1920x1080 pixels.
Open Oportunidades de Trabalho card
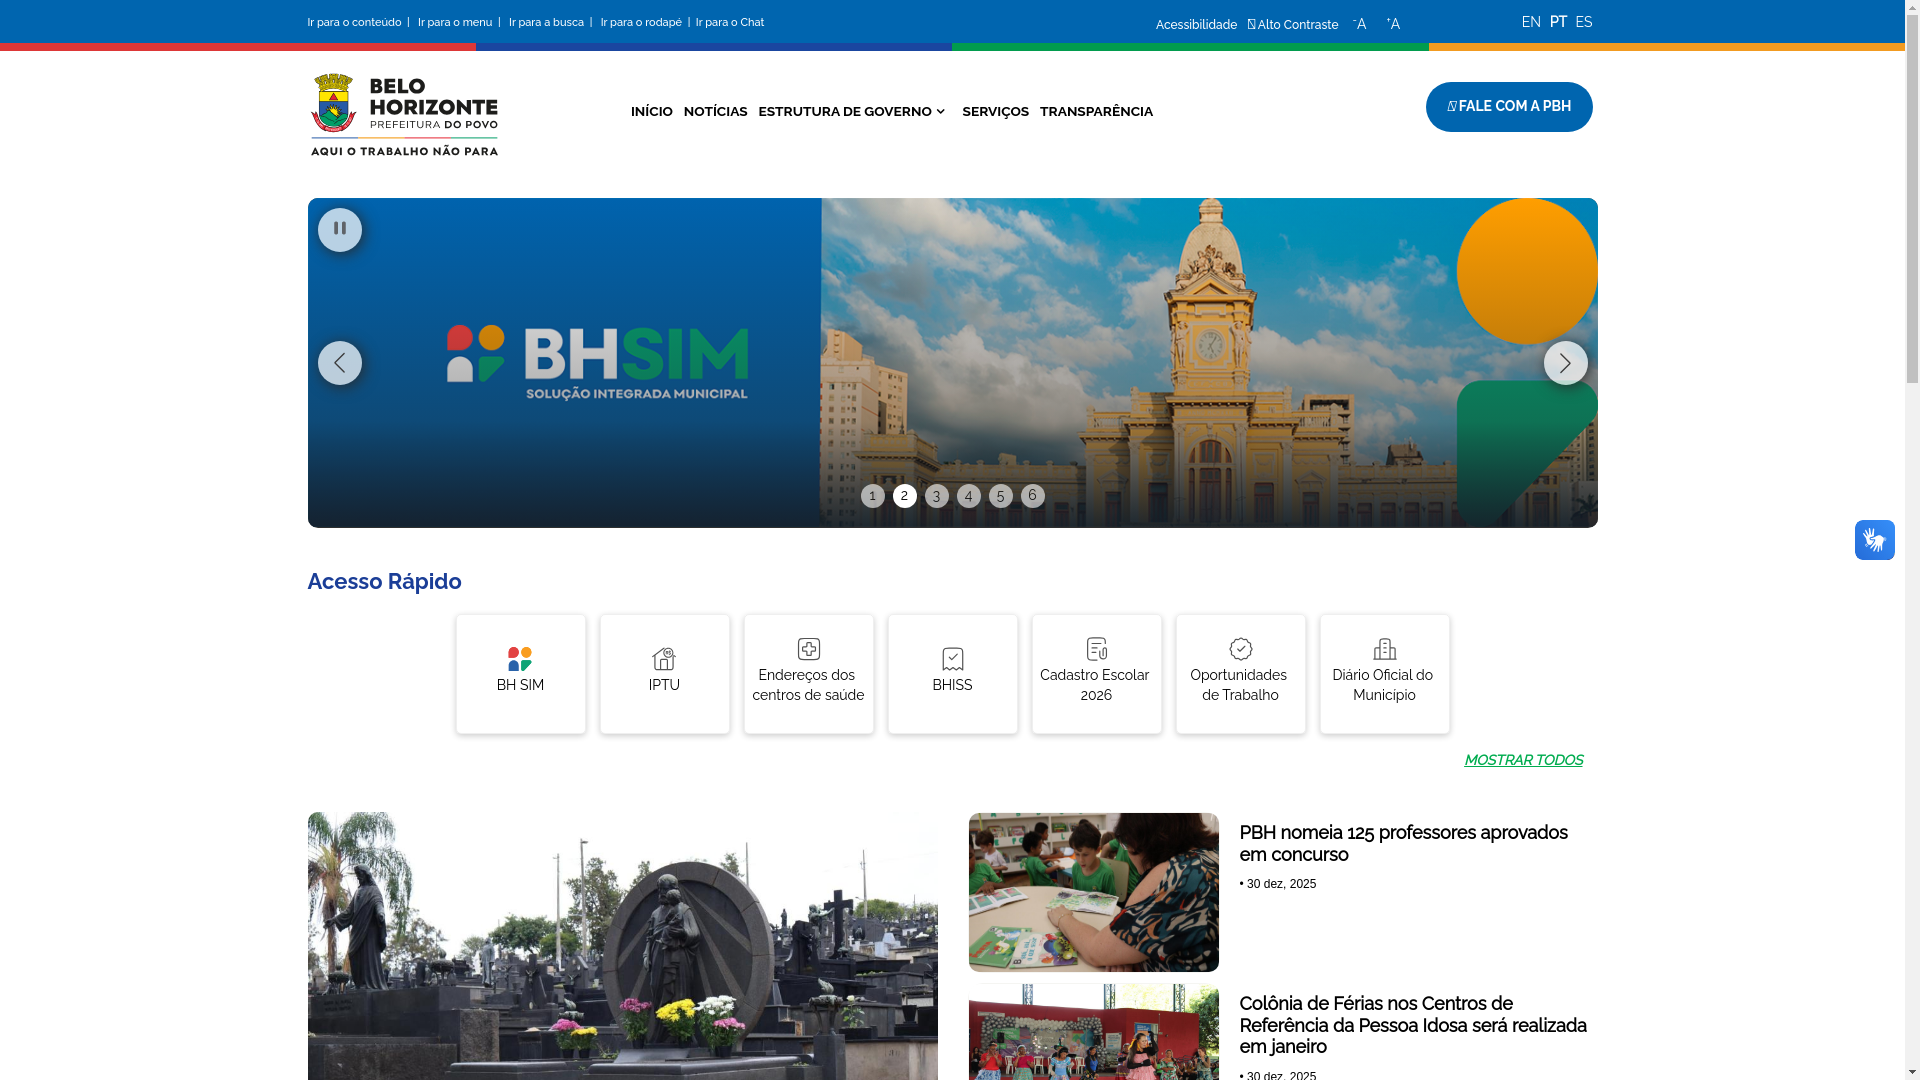tap(1241, 674)
